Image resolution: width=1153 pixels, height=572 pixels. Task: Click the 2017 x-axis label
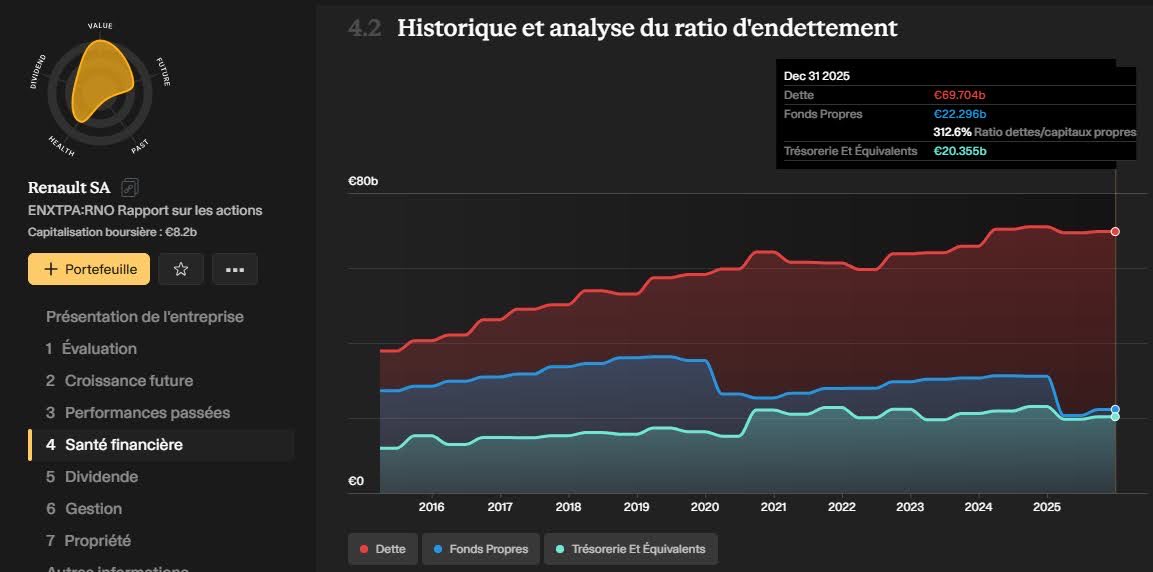click(500, 507)
